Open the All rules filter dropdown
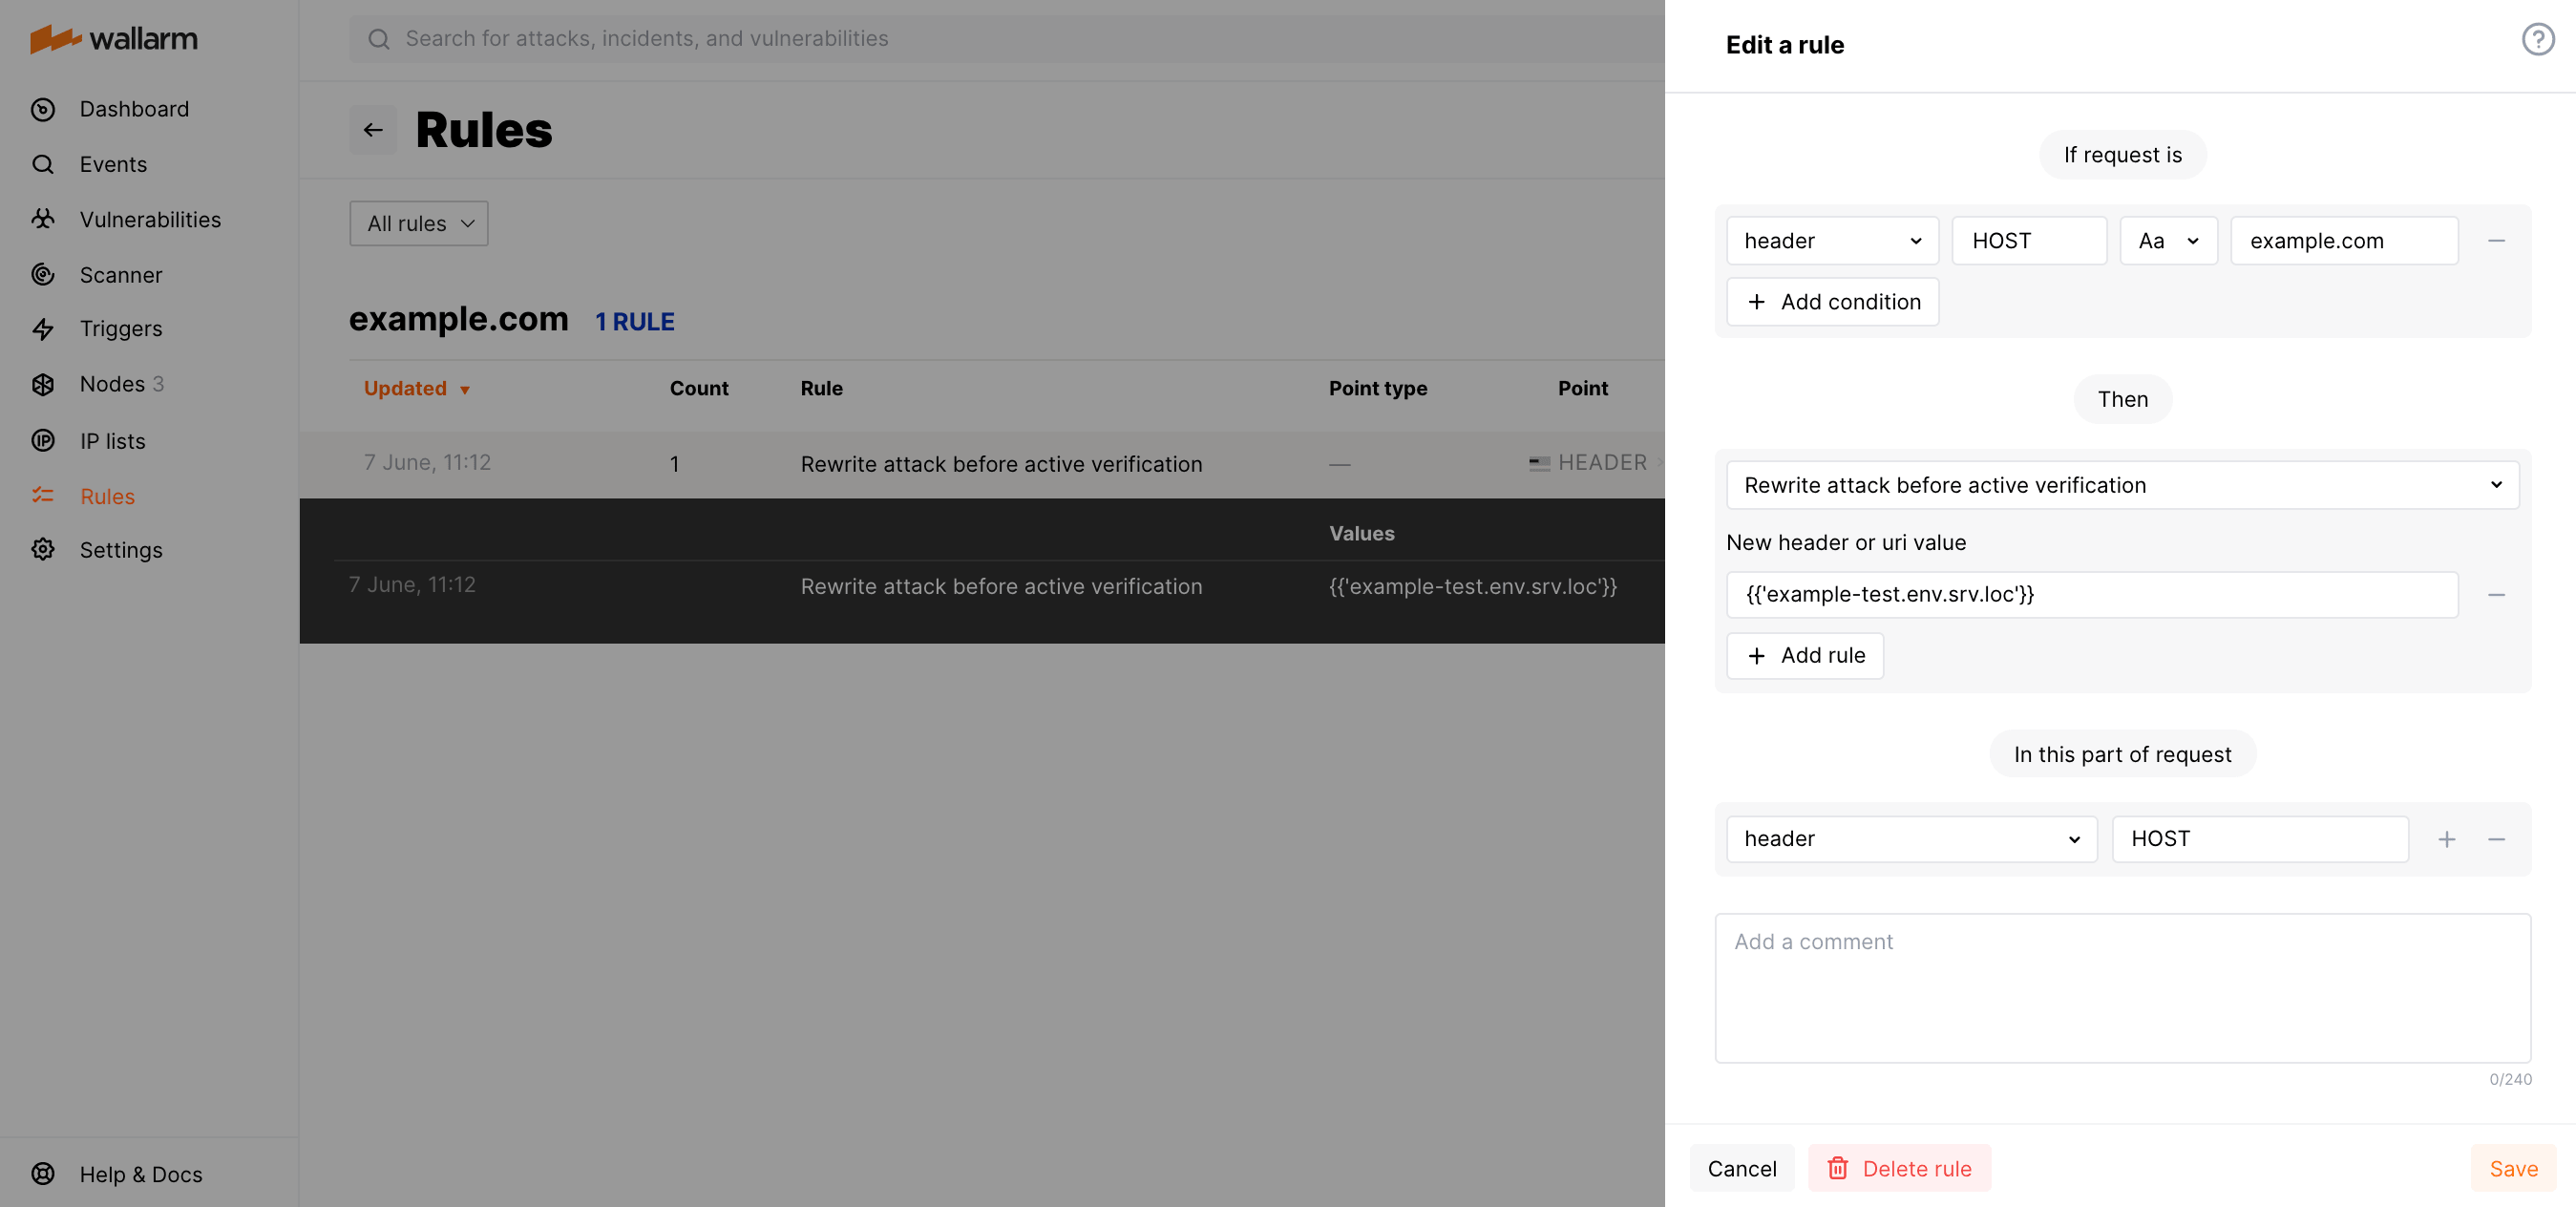2576x1207 pixels. pyautogui.click(x=418, y=223)
